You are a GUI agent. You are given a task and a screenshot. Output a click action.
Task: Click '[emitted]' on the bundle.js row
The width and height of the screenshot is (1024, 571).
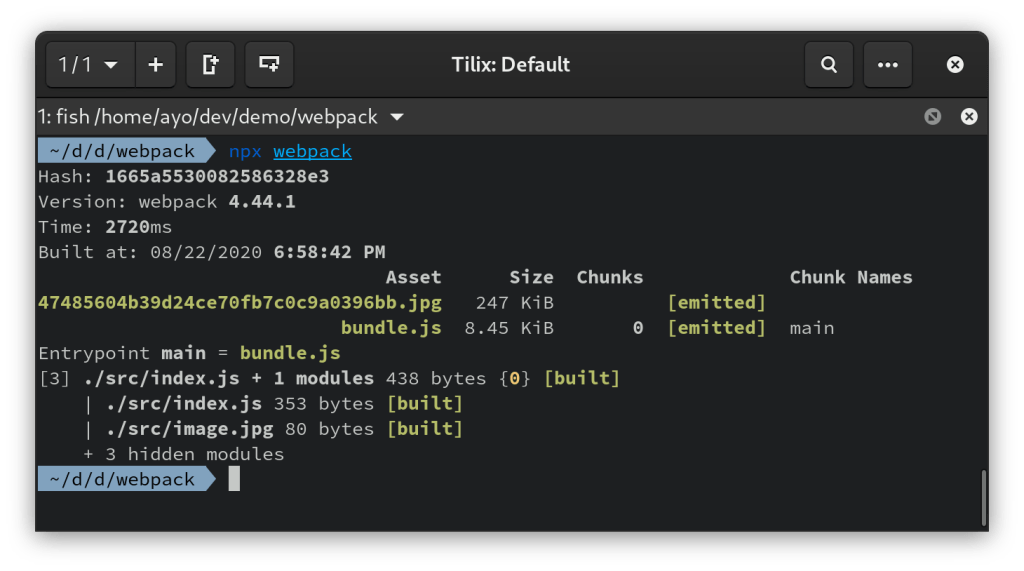[716, 328]
